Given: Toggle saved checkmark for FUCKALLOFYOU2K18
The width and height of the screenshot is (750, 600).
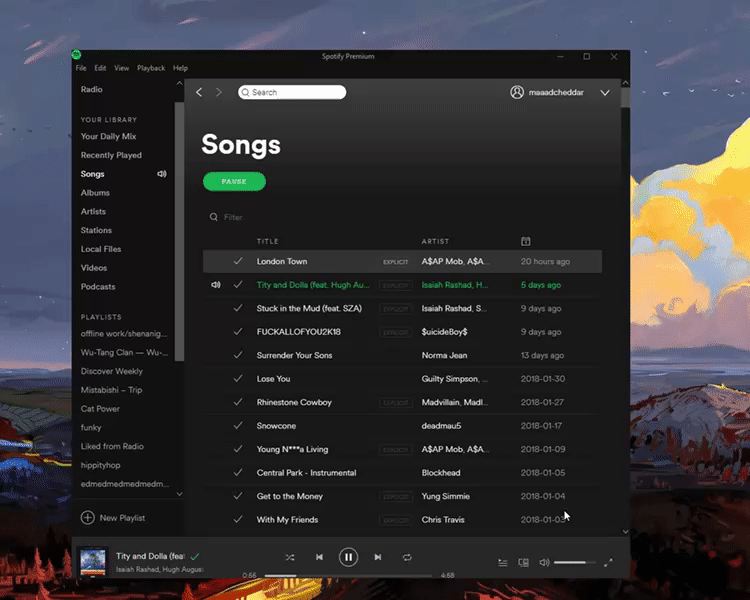Looking at the screenshot, I should [x=238, y=332].
